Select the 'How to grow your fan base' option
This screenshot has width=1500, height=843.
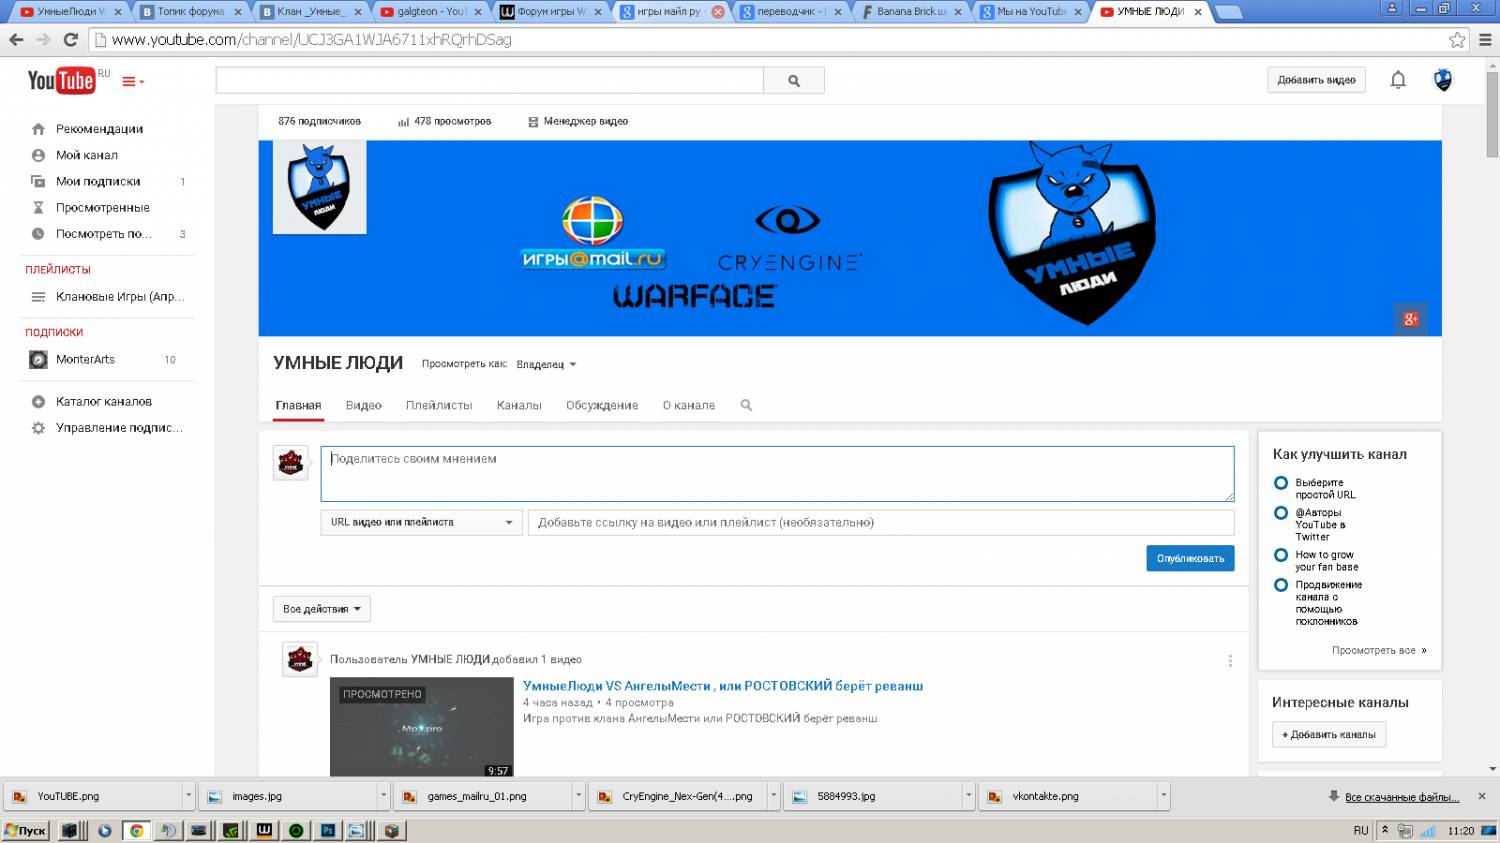coord(1281,555)
